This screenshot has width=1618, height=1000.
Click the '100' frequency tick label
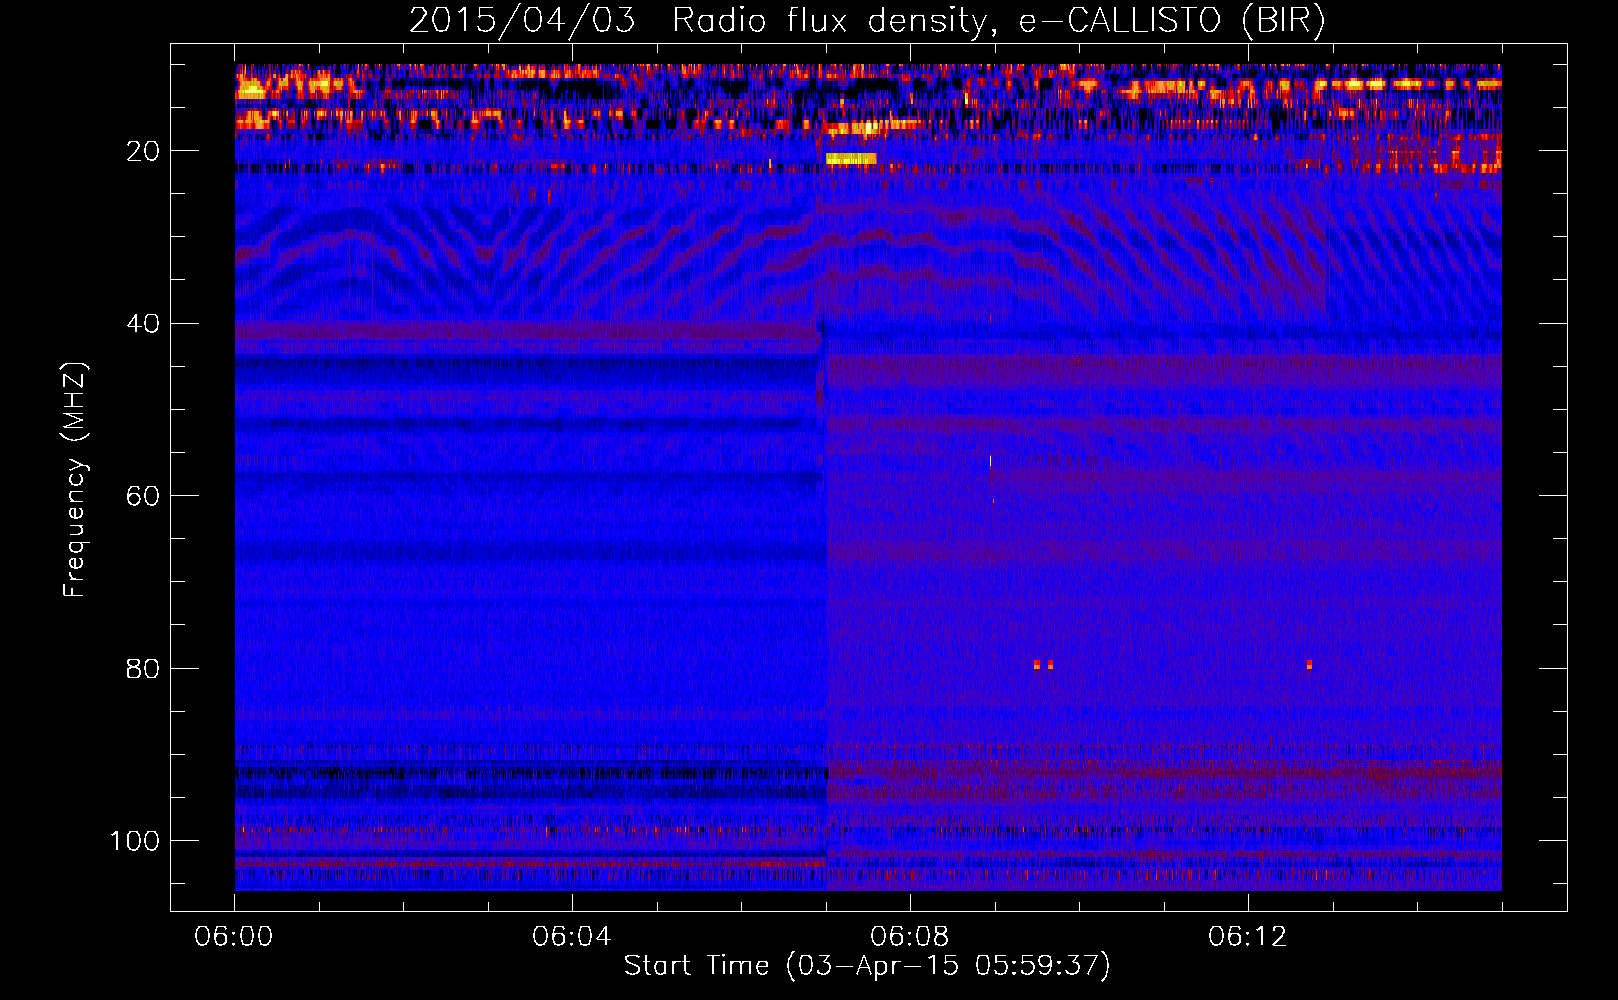tap(135, 841)
